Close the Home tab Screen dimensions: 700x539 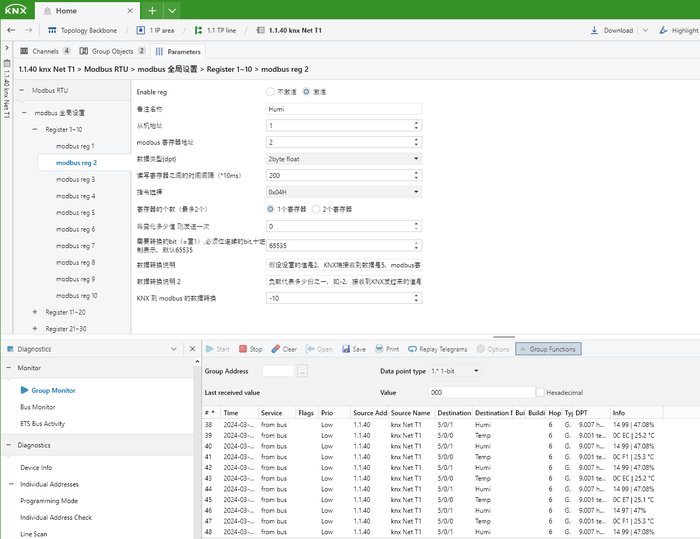pos(130,11)
